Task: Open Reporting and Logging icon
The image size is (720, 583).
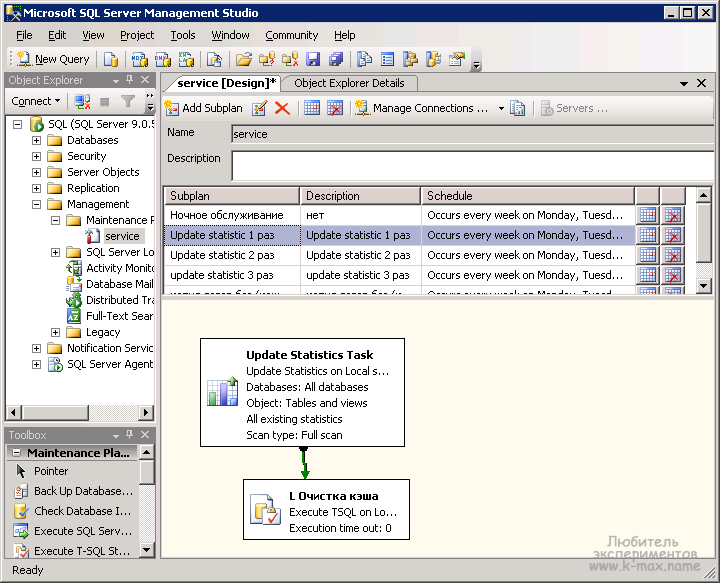Action: pos(518,108)
